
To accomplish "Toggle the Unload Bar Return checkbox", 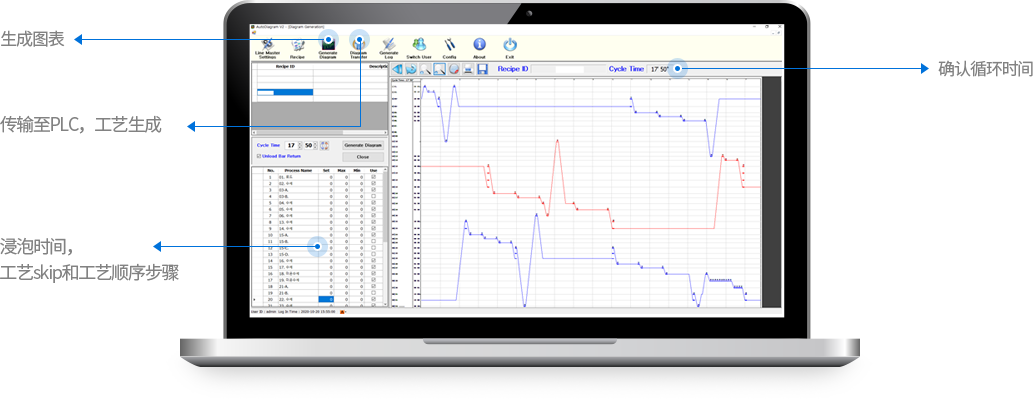I will (260, 156).
